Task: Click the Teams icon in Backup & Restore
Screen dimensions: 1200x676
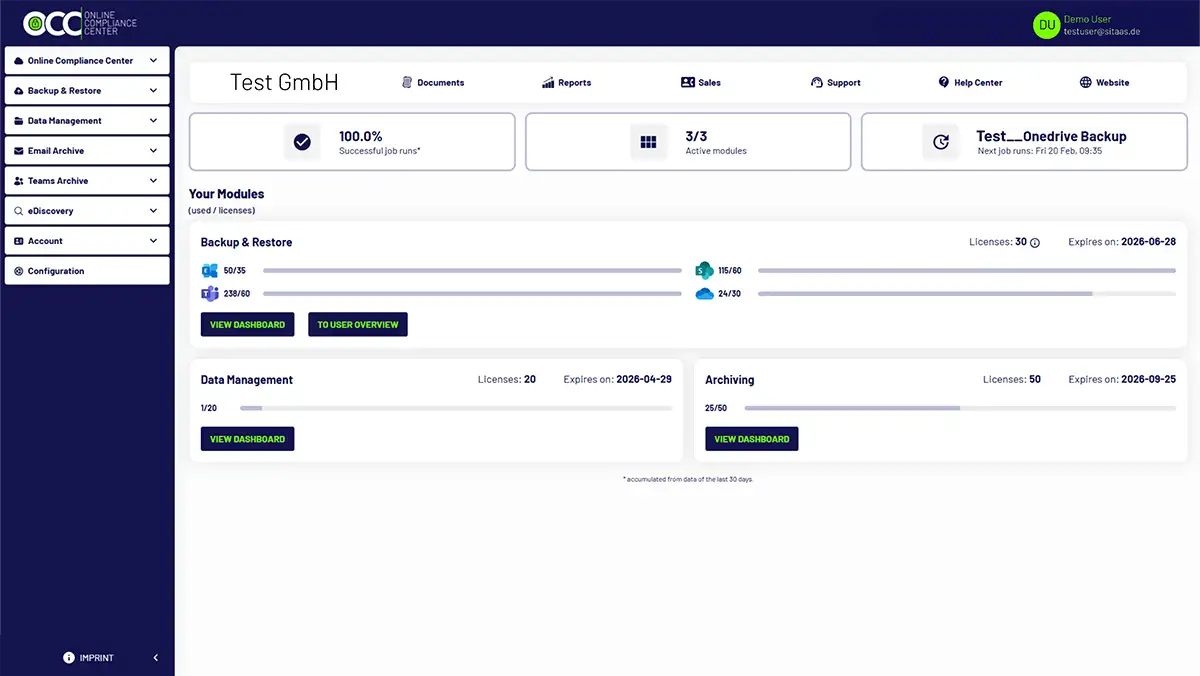Action: click(x=210, y=294)
